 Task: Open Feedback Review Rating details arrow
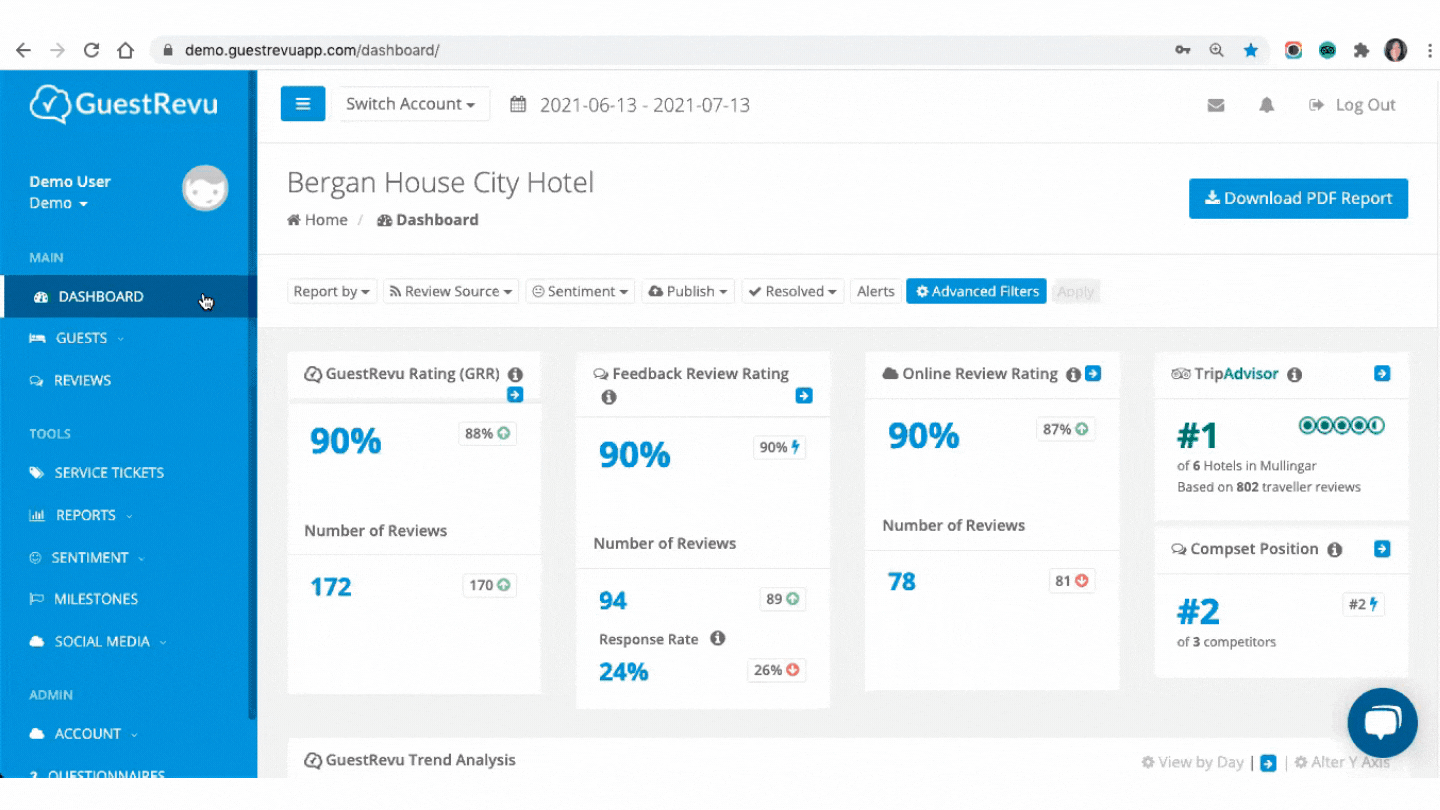click(x=804, y=396)
